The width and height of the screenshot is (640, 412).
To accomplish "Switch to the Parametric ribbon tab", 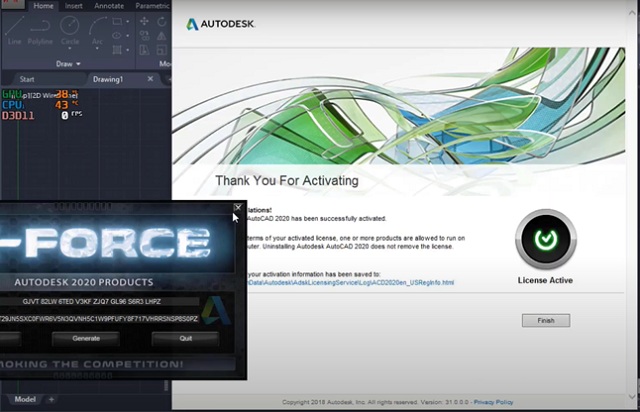I will click(152, 6).
